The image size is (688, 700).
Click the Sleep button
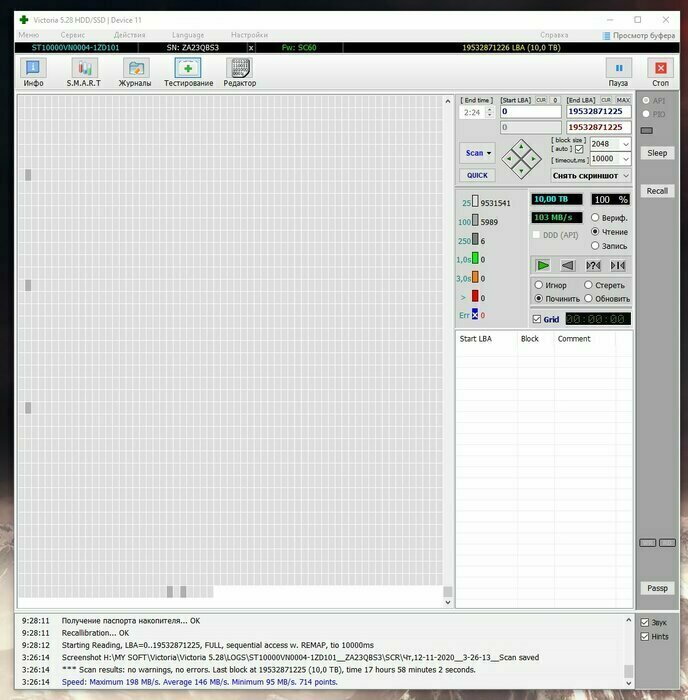657,153
